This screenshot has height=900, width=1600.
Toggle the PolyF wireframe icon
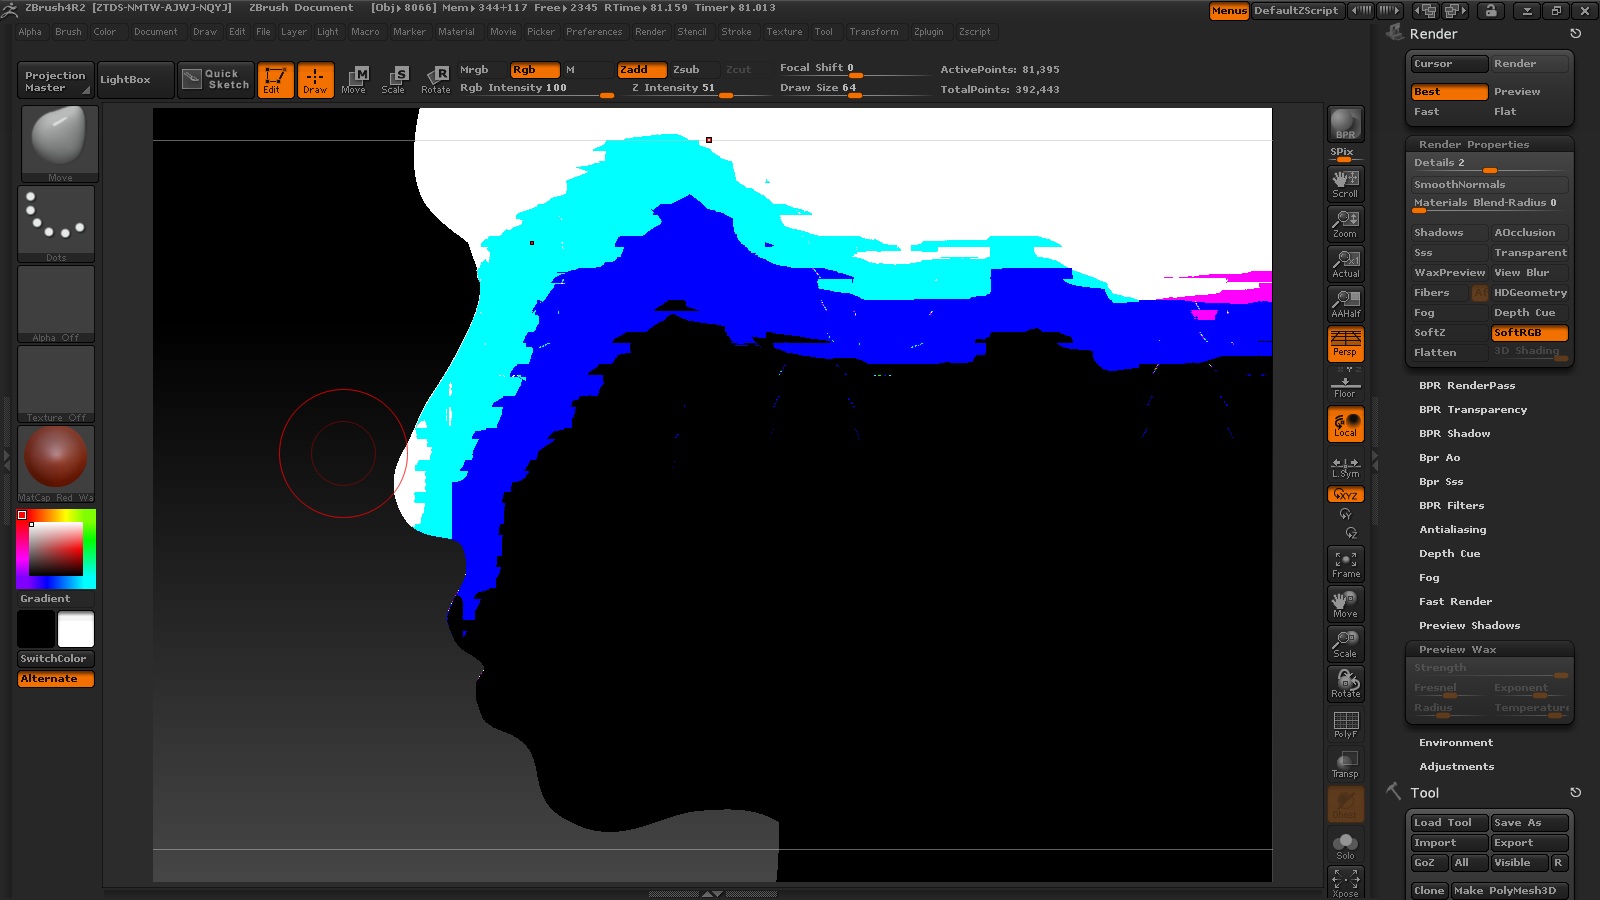(x=1345, y=724)
